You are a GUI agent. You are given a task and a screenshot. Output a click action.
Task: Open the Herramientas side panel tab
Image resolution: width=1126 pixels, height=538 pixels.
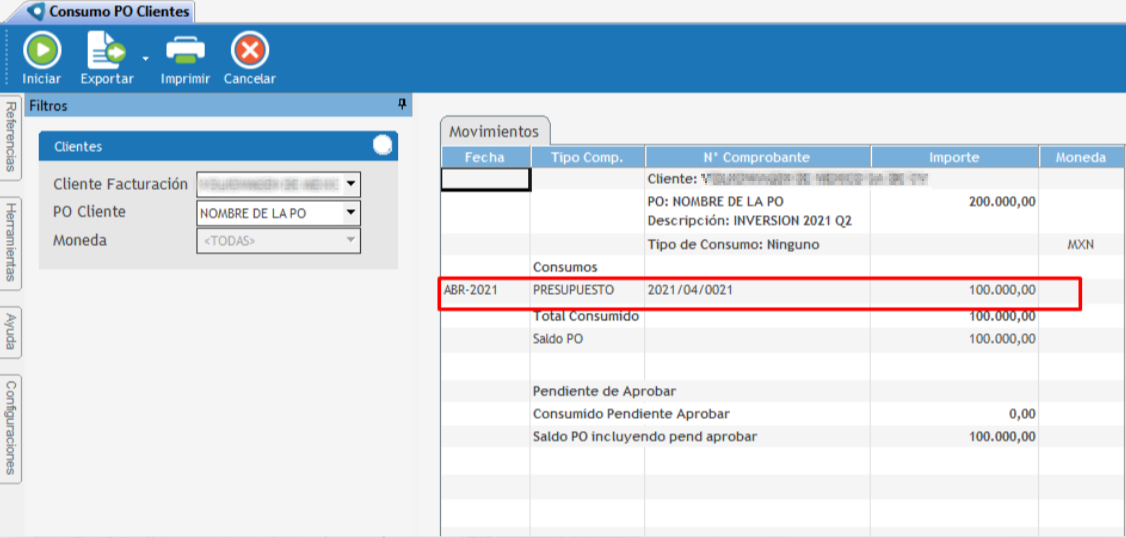[11, 241]
